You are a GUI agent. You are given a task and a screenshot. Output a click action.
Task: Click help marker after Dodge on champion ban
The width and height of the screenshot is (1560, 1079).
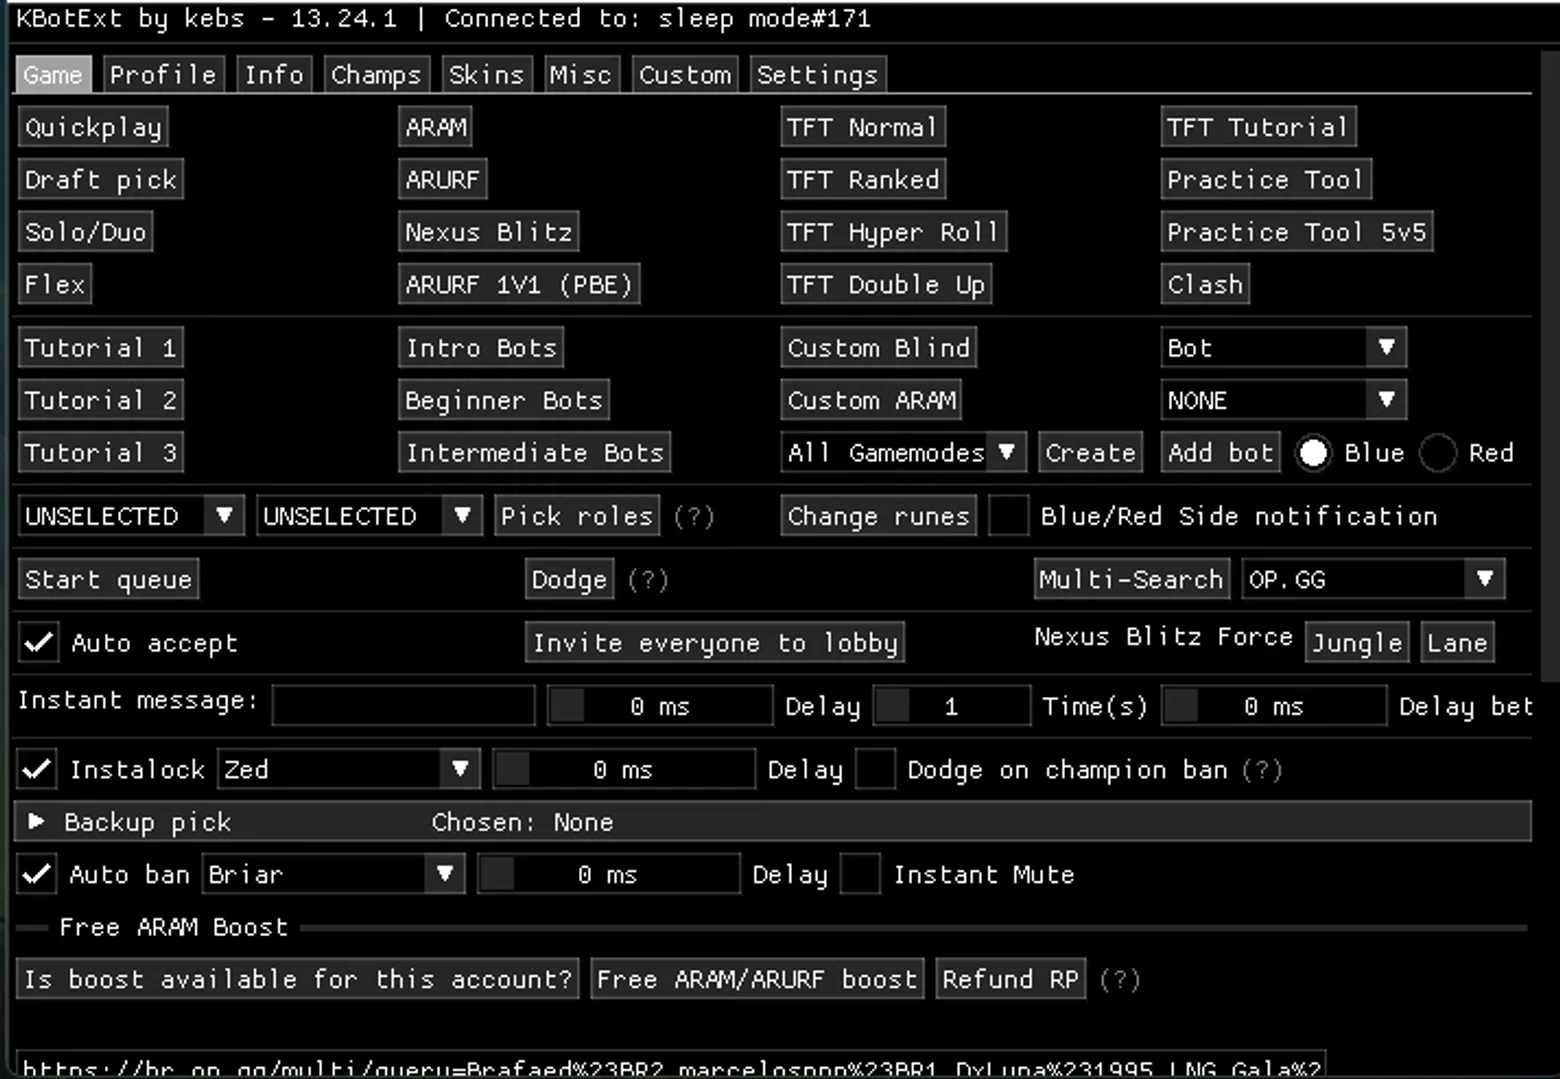coord(1262,770)
